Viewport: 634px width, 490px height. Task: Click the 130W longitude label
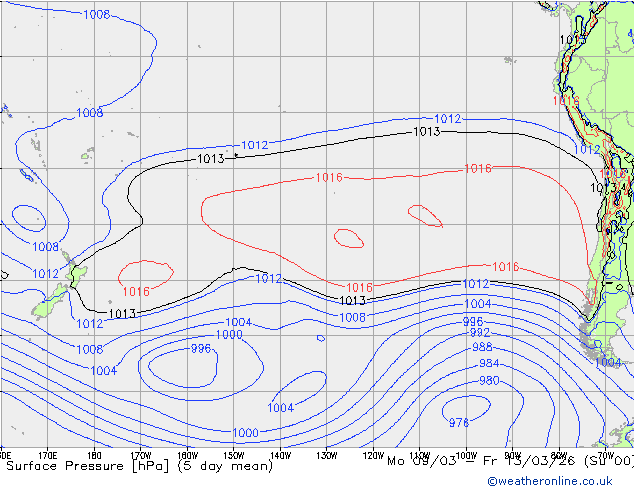point(327,456)
